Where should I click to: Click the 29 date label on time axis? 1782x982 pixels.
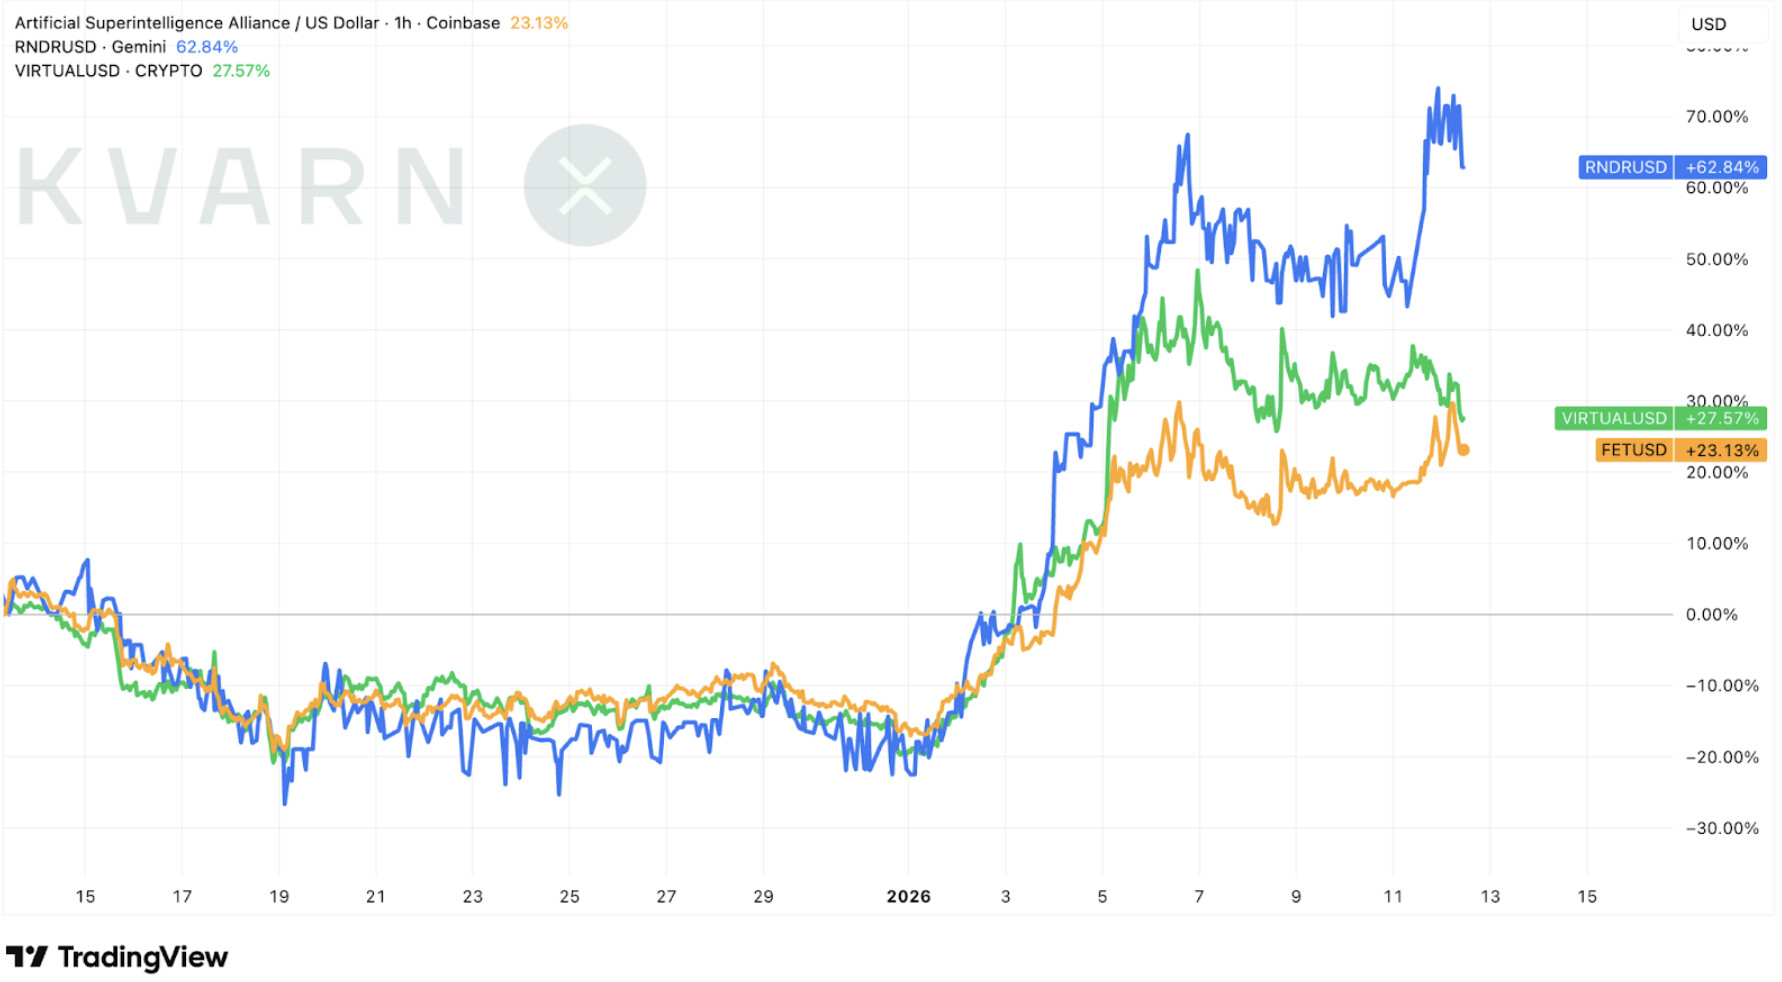pyautogui.click(x=763, y=896)
